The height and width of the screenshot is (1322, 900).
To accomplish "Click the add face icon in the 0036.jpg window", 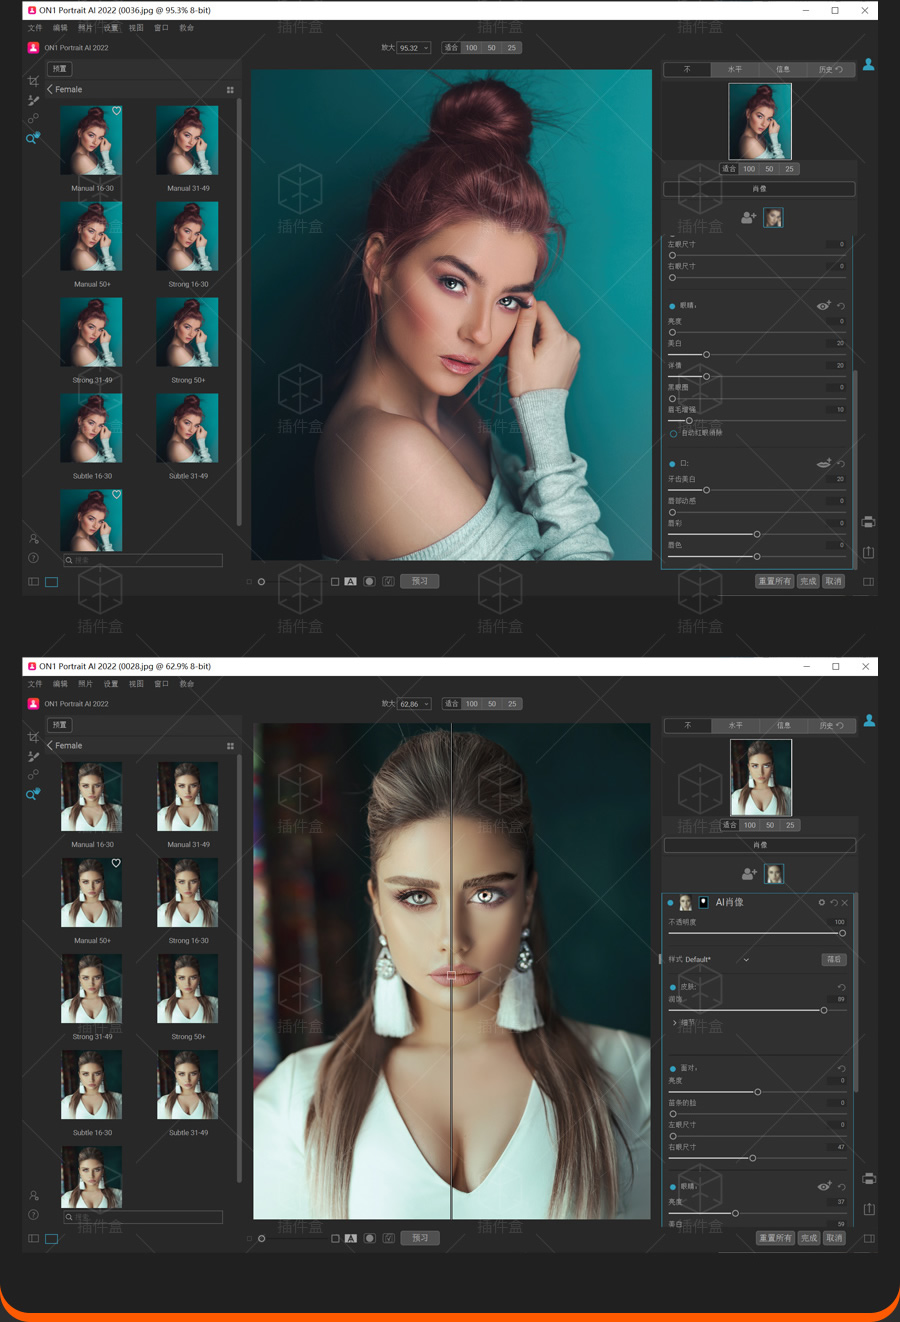I will [748, 217].
